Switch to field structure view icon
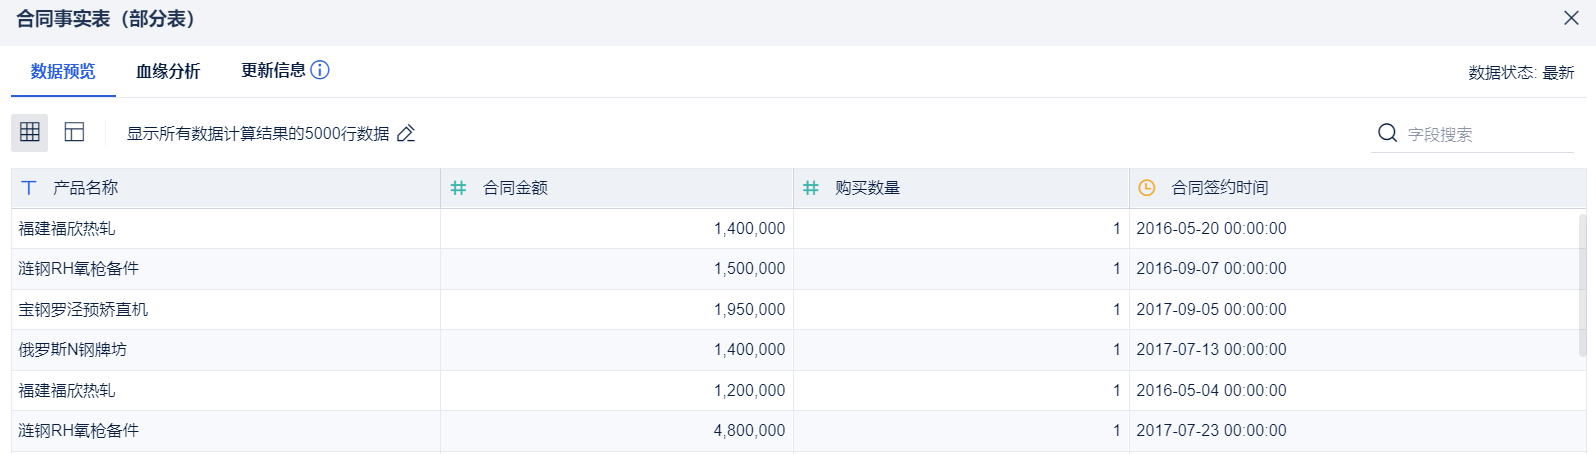1596x454 pixels. pyautogui.click(x=74, y=132)
